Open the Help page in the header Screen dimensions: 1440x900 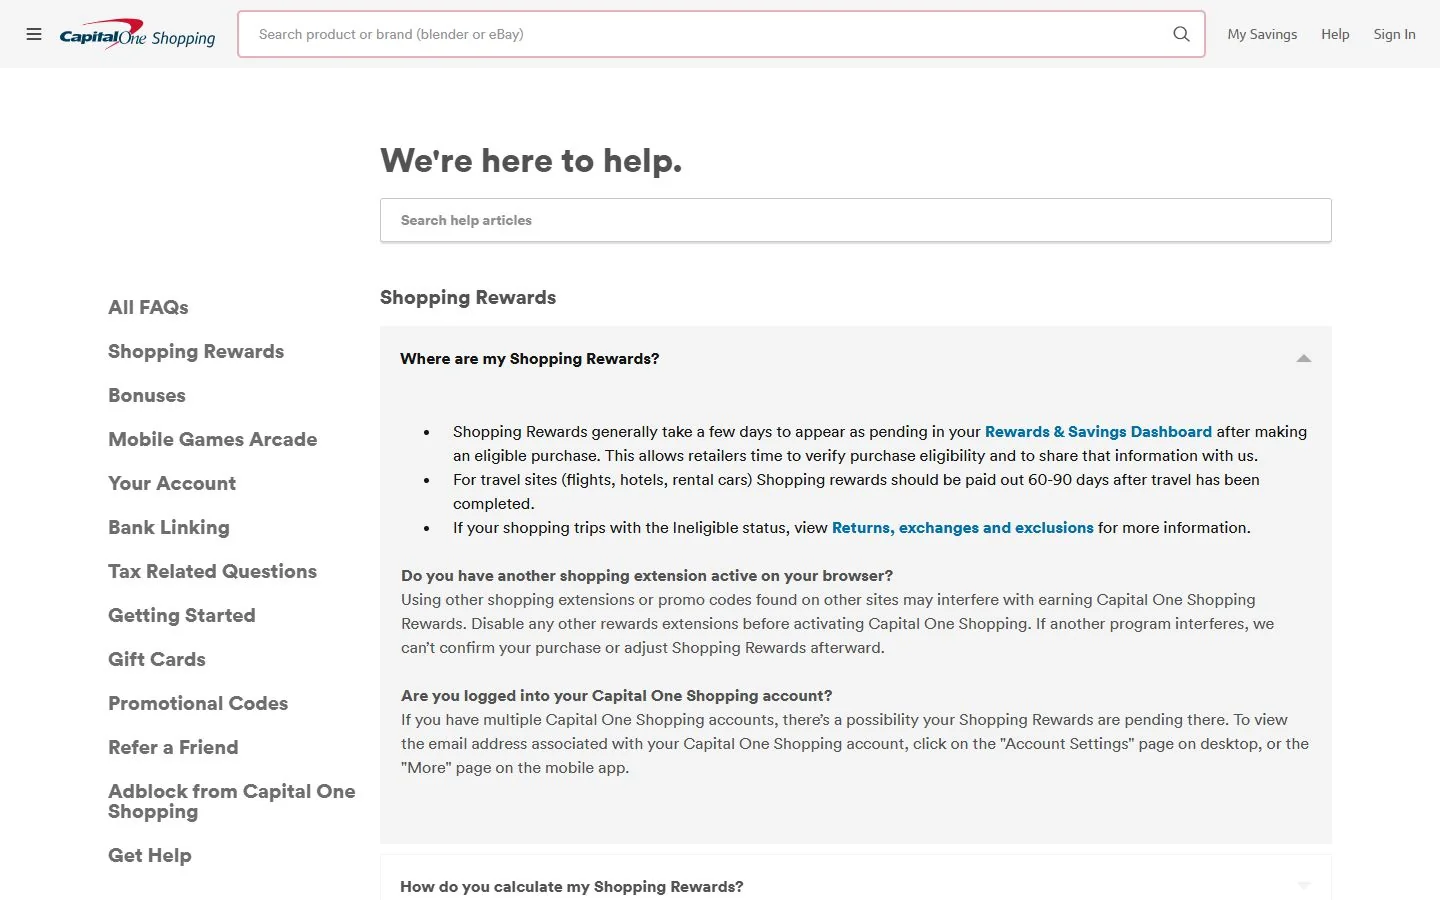1335,34
